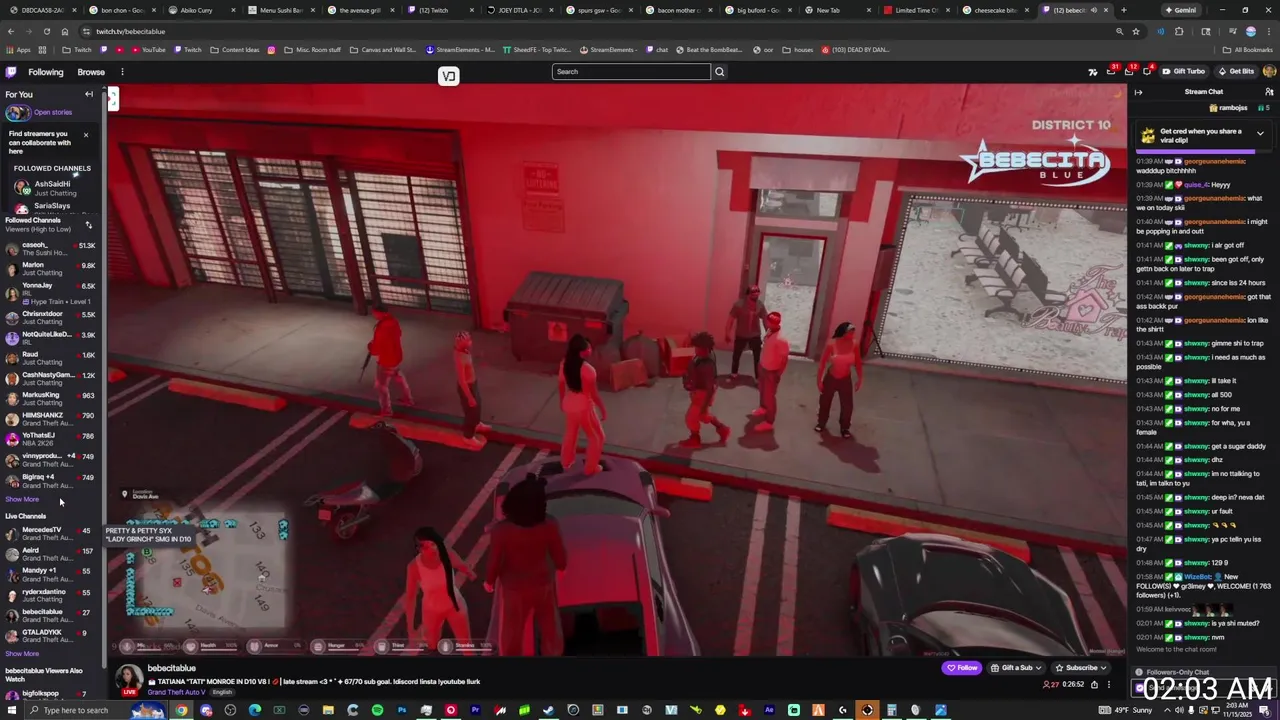Image resolution: width=1280 pixels, height=720 pixels.
Task: Open the YouTube bookmark
Action: tap(147, 50)
